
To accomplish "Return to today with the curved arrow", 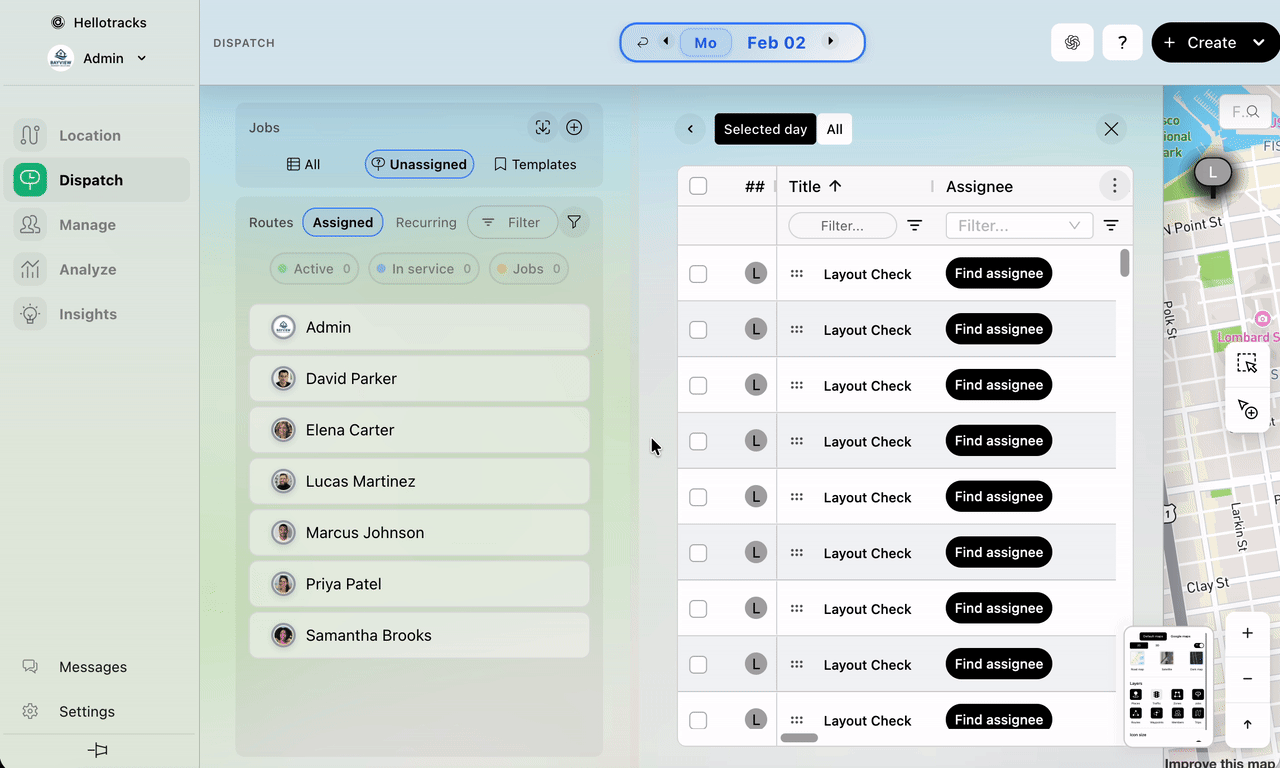I will [x=643, y=42].
